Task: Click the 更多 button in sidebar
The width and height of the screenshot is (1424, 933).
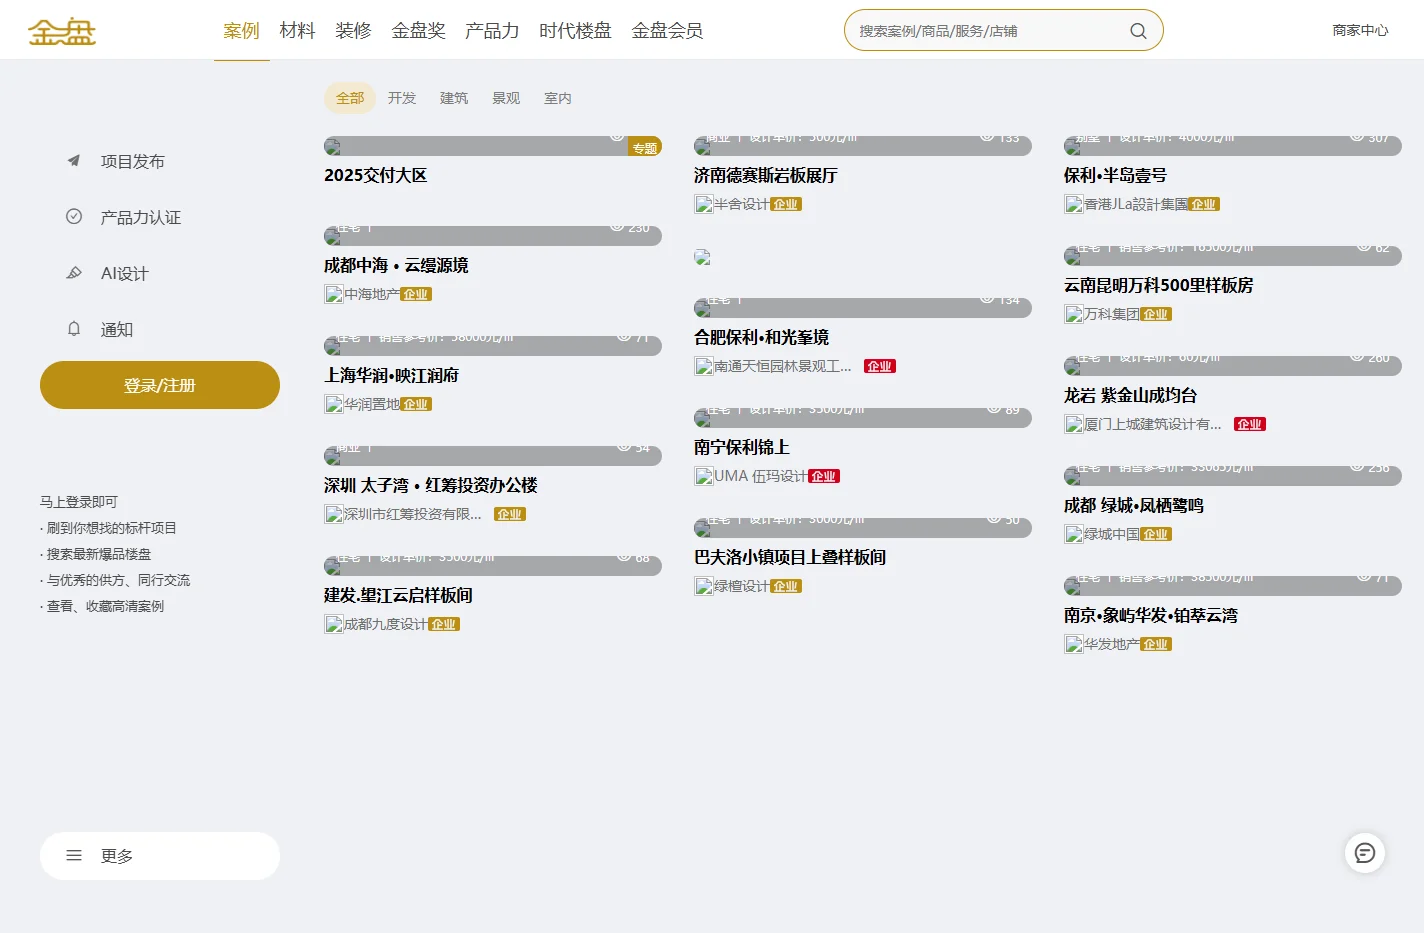Action: pos(160,856)
